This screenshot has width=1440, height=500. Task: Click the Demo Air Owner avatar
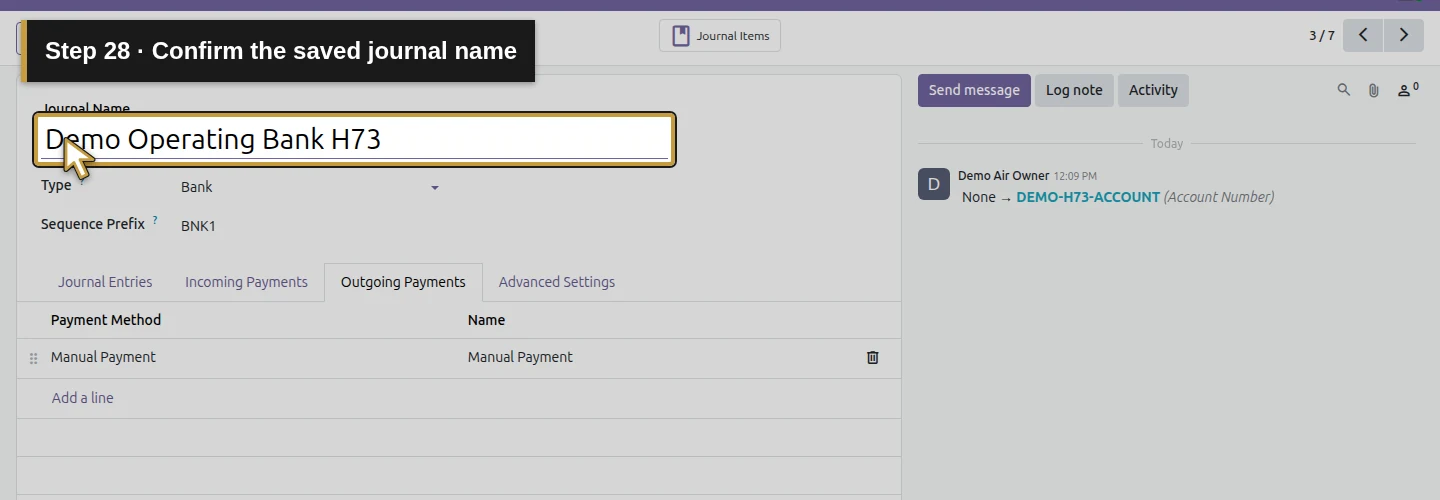click(x=934, y=184)
